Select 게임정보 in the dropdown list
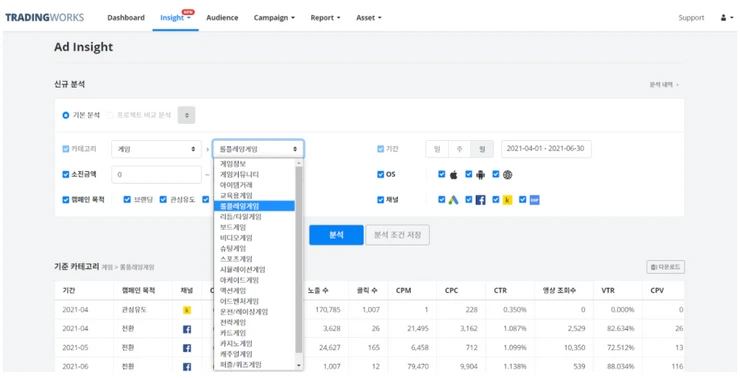 254,164
